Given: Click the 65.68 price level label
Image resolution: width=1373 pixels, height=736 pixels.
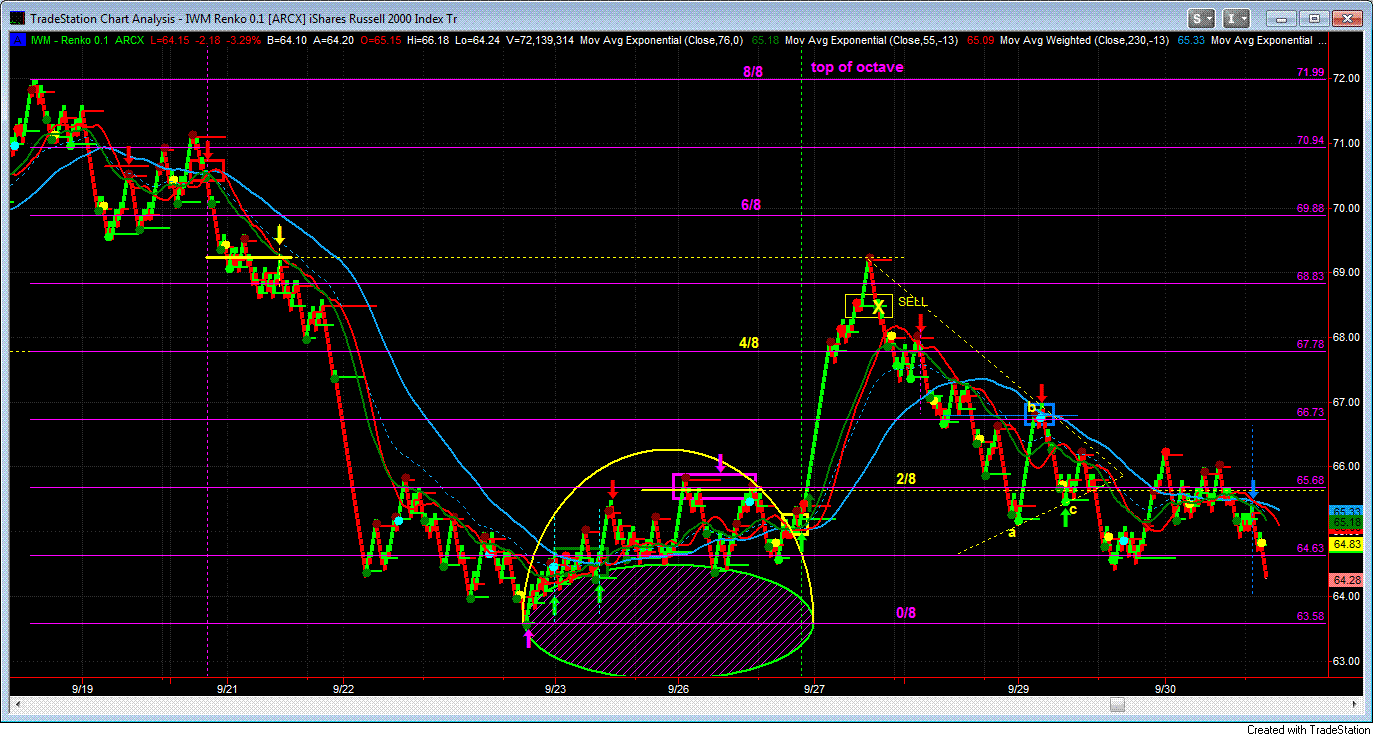Looking at the screenshot, I should tap(1310, 480).
